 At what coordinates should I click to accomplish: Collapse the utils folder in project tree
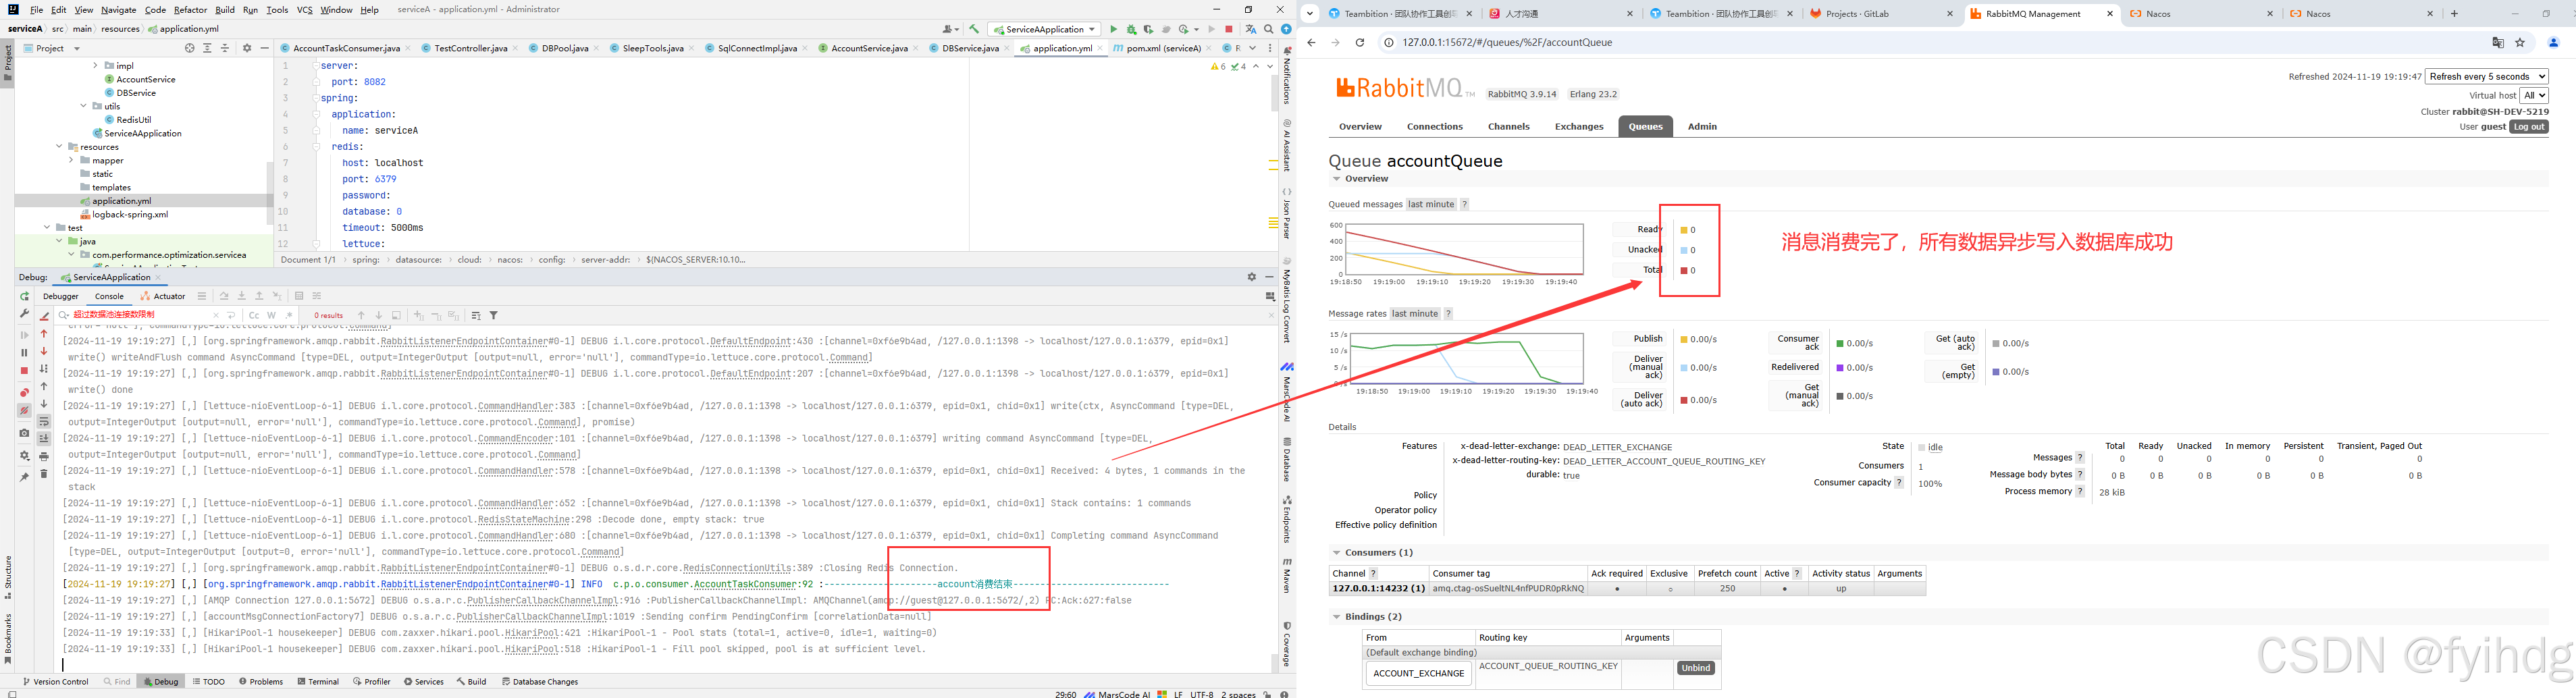click(x=83, y=106)
